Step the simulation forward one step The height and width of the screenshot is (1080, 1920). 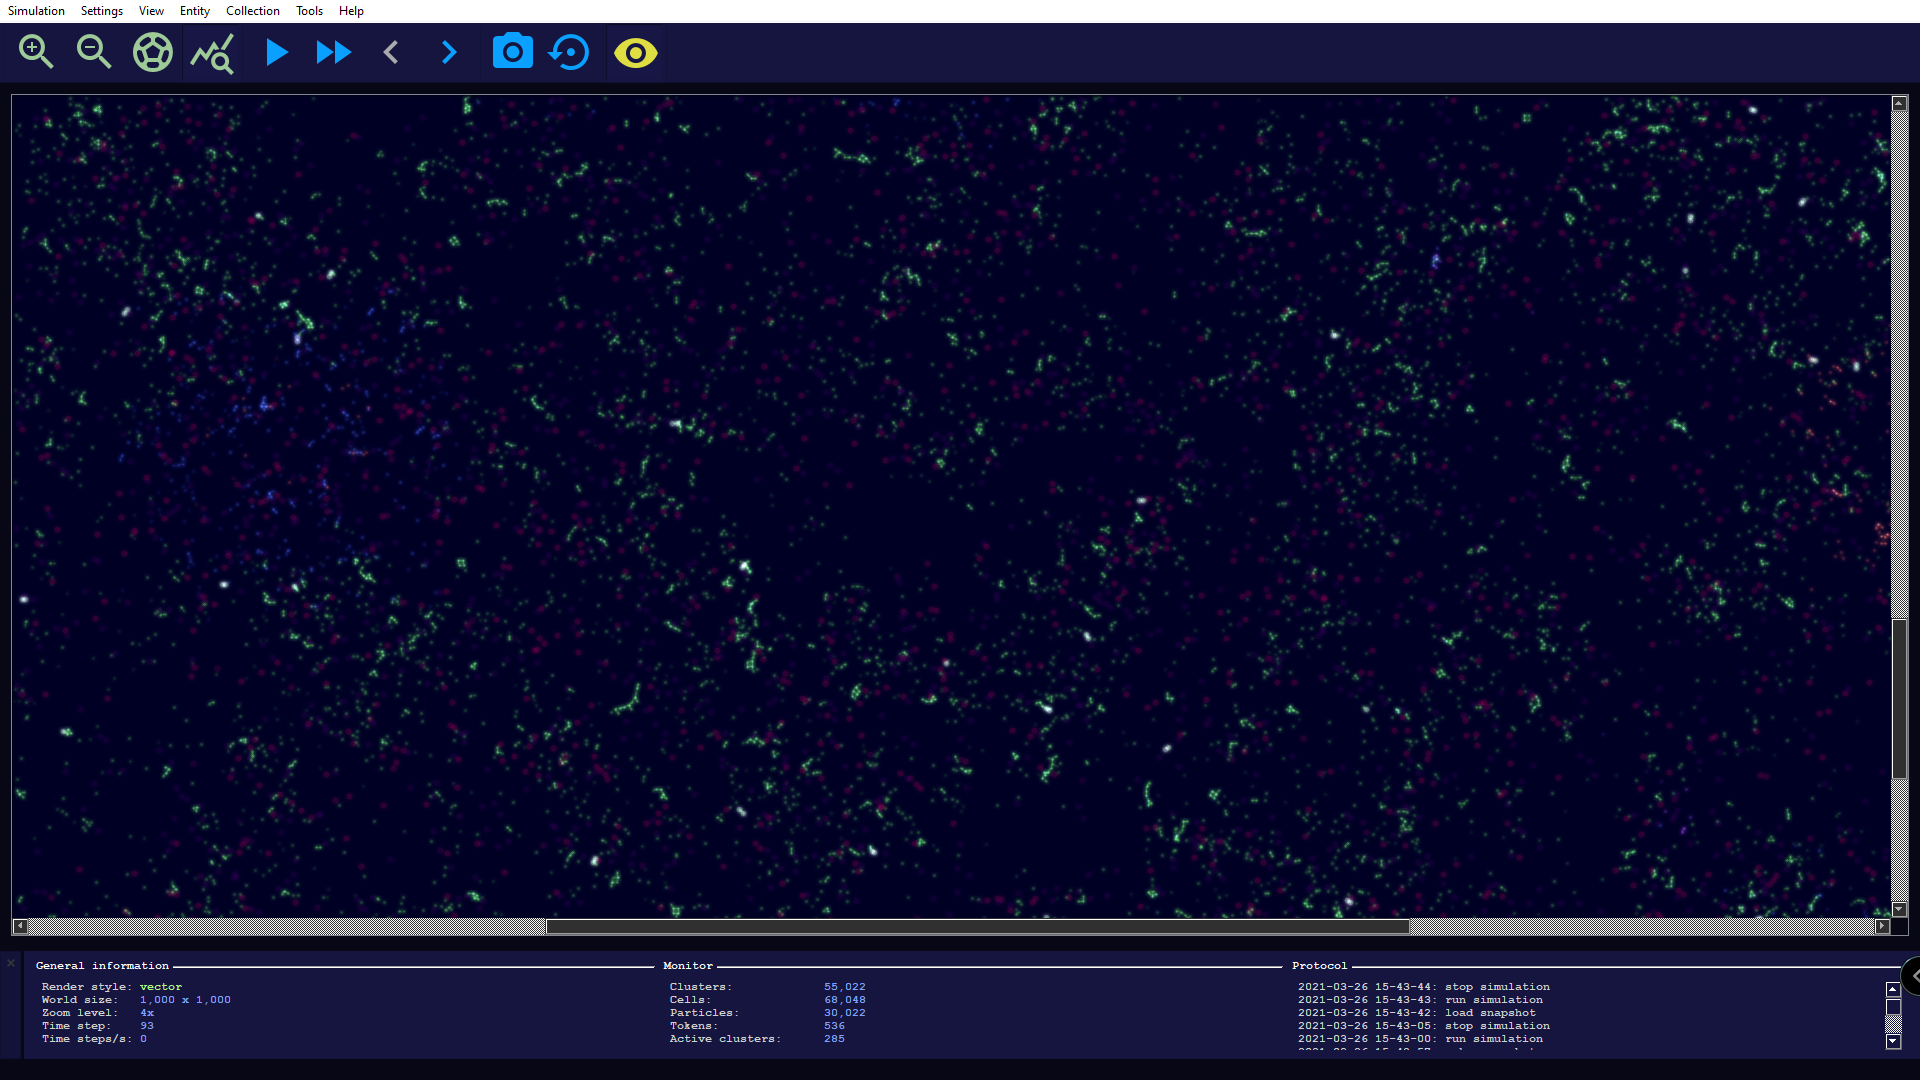(x=449, y=52)
